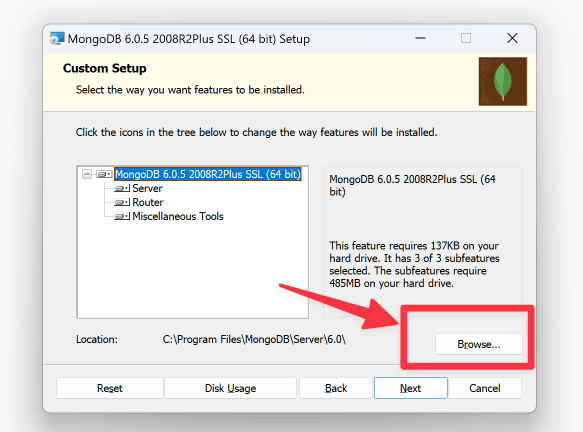Open Disk Usage
The image size is (583, 432).
[231, 388]
